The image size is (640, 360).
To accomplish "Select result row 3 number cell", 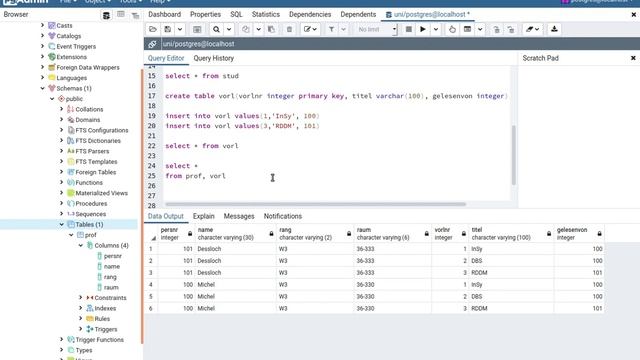I will 151,273.
